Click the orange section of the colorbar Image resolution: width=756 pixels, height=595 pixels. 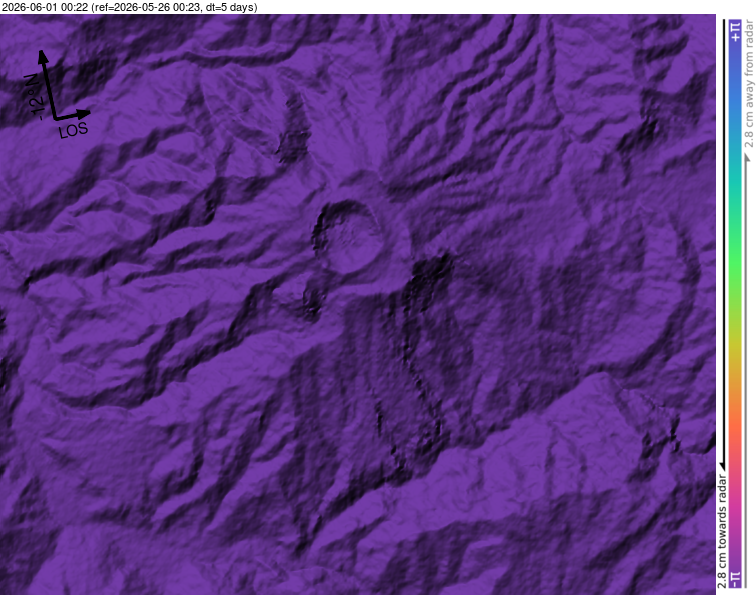click(735, 405)
